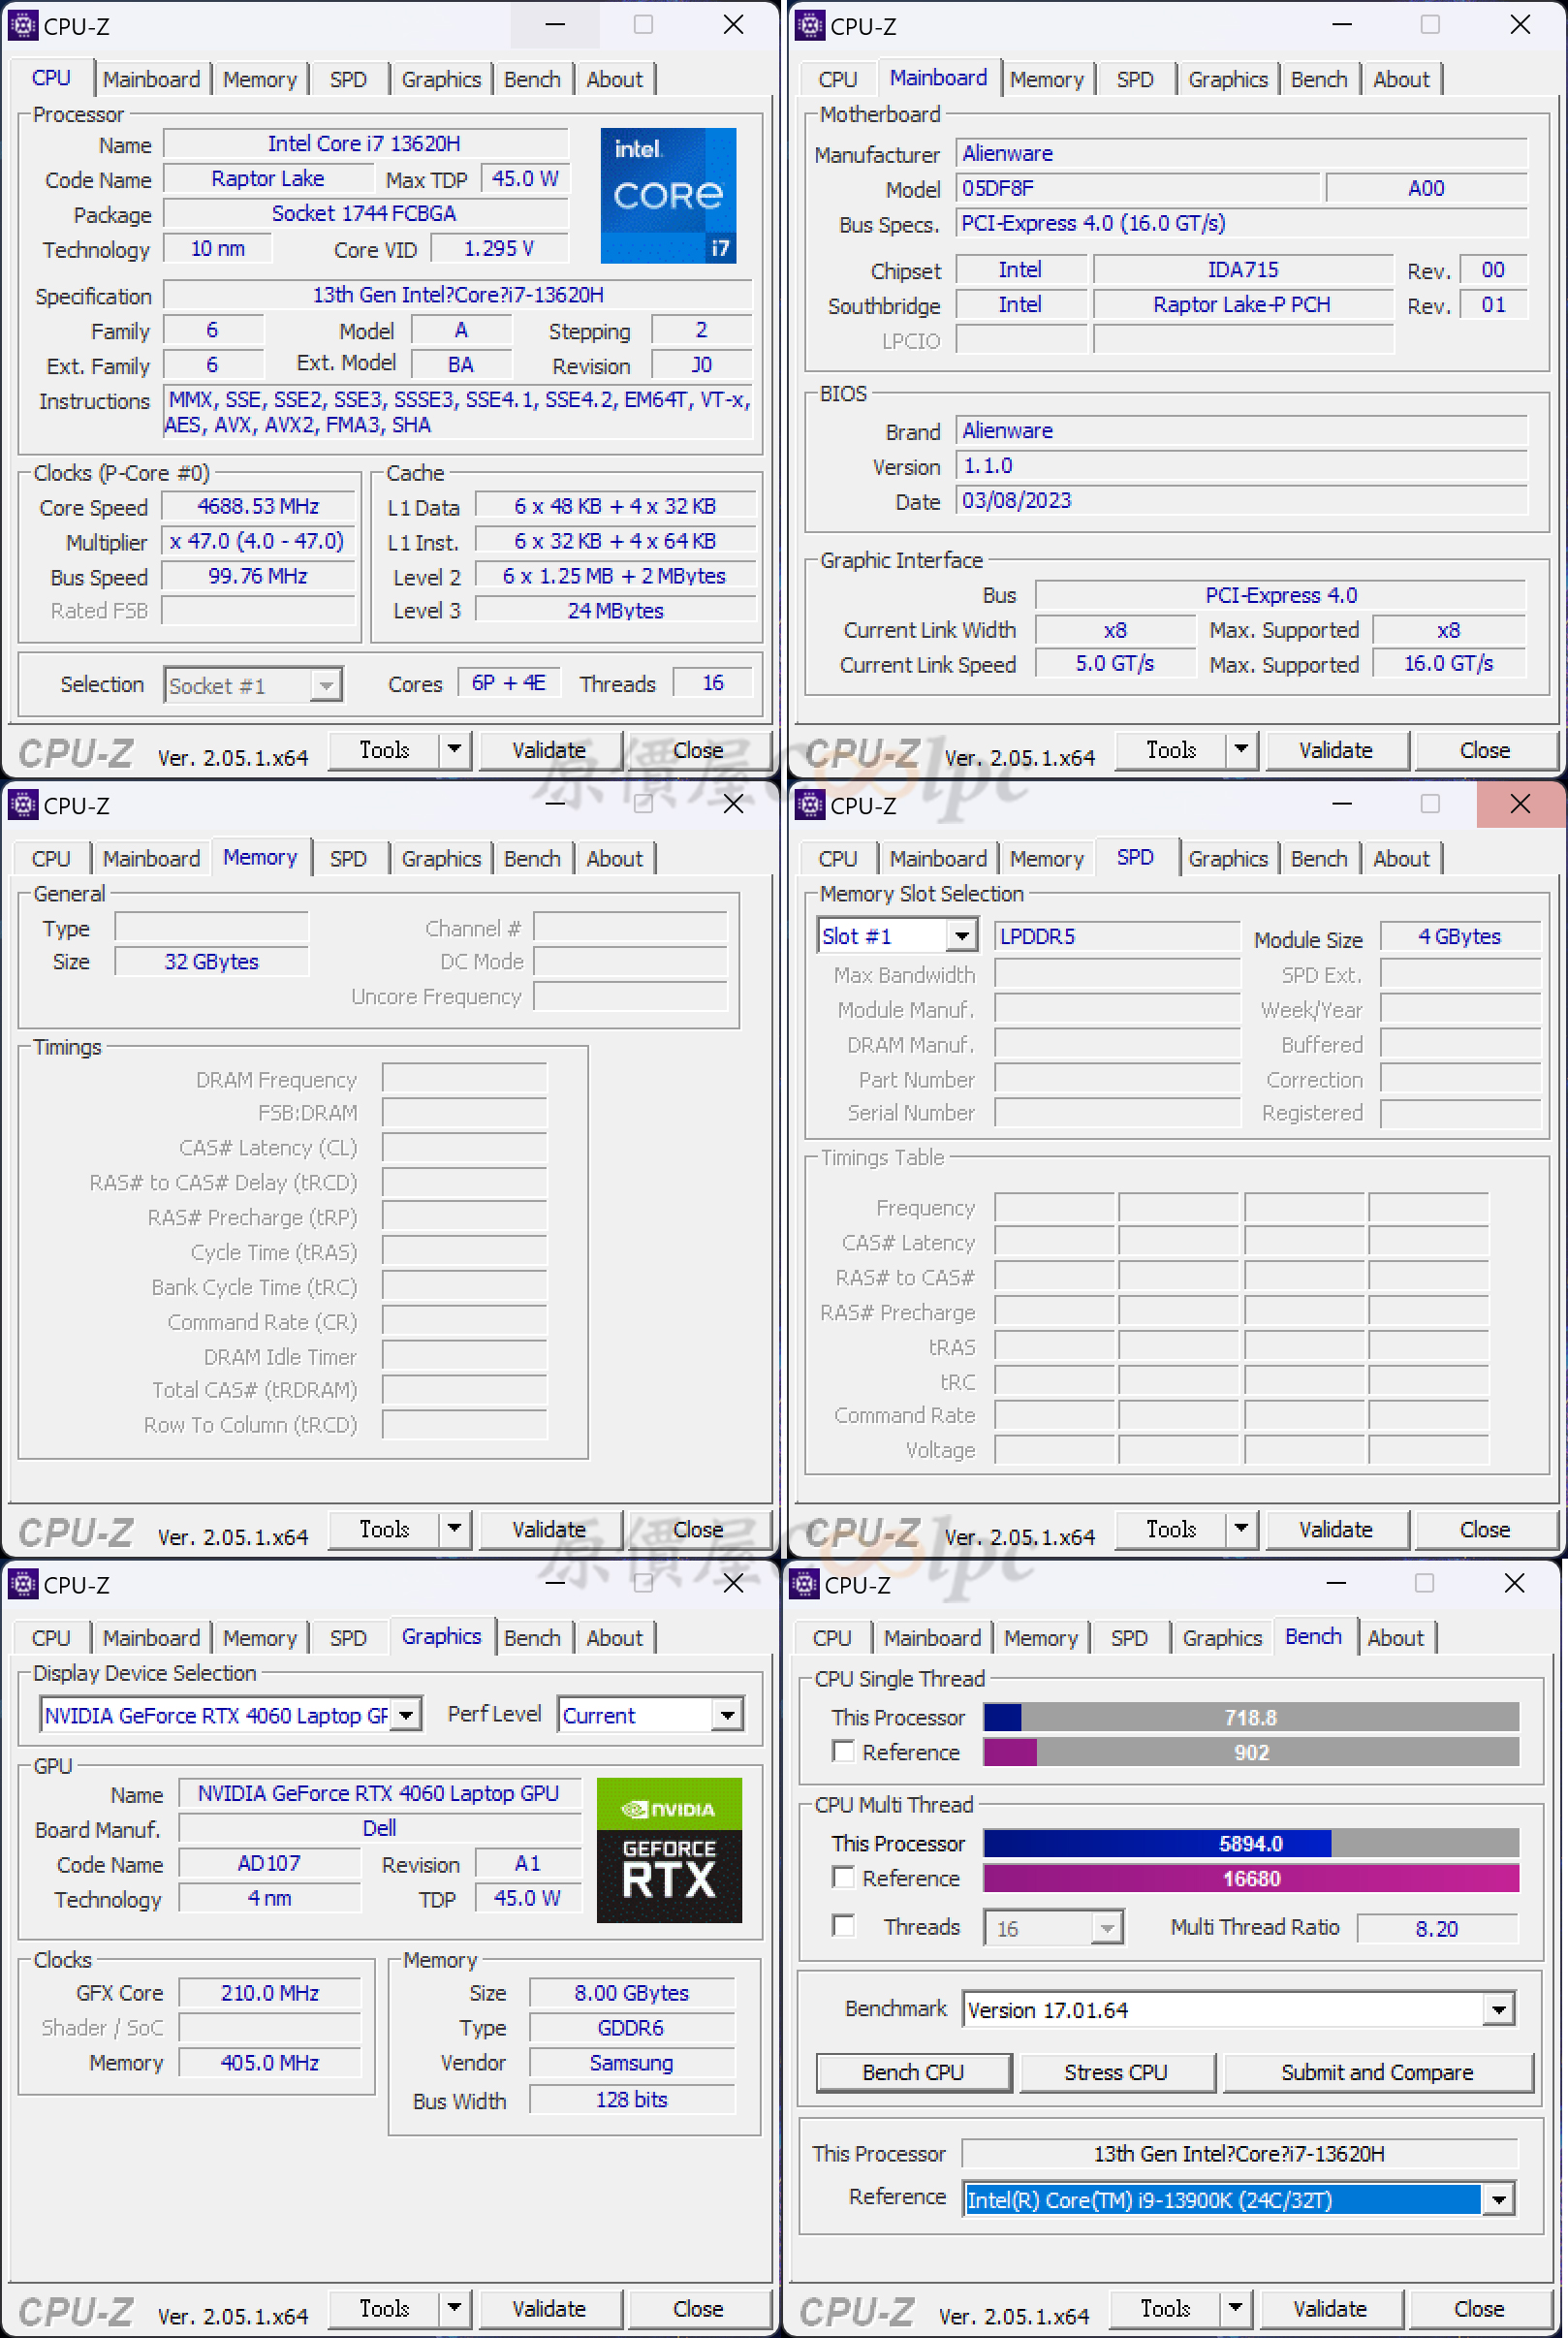Click the CPU-Z title icon in the CPU-tab window
This screenshot has height=2338, width=1568.
(x=22, y=25)
